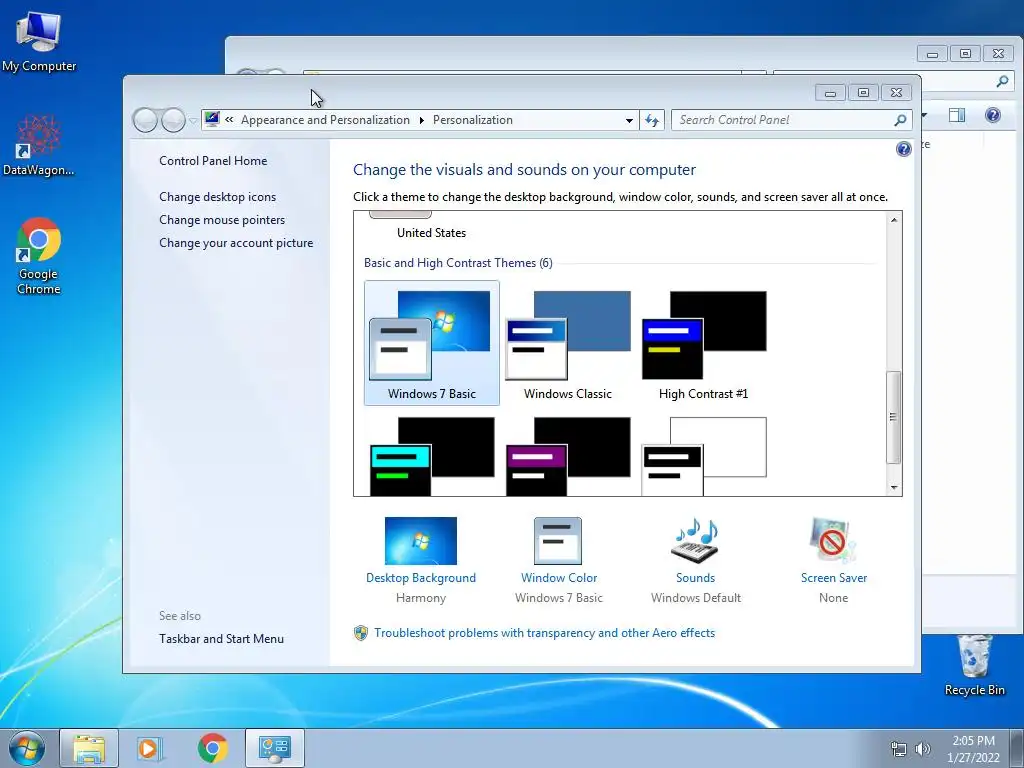Open Change desktop icons link
The height and width of the screenshot is (768, 1024).
click(x=217, y=197)
